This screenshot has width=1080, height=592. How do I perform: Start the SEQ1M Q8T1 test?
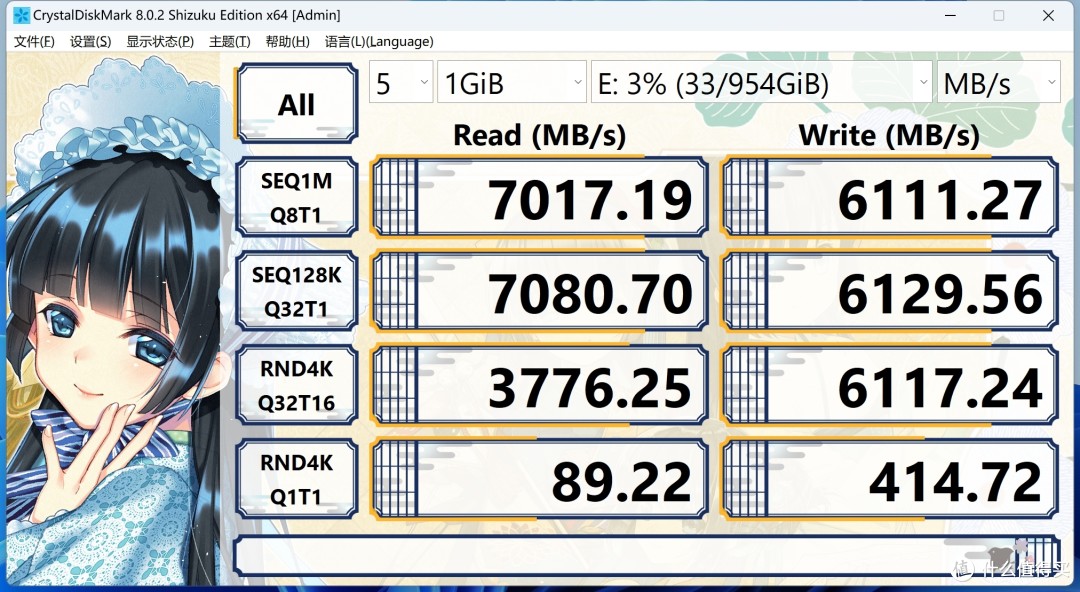pos(297,197)
